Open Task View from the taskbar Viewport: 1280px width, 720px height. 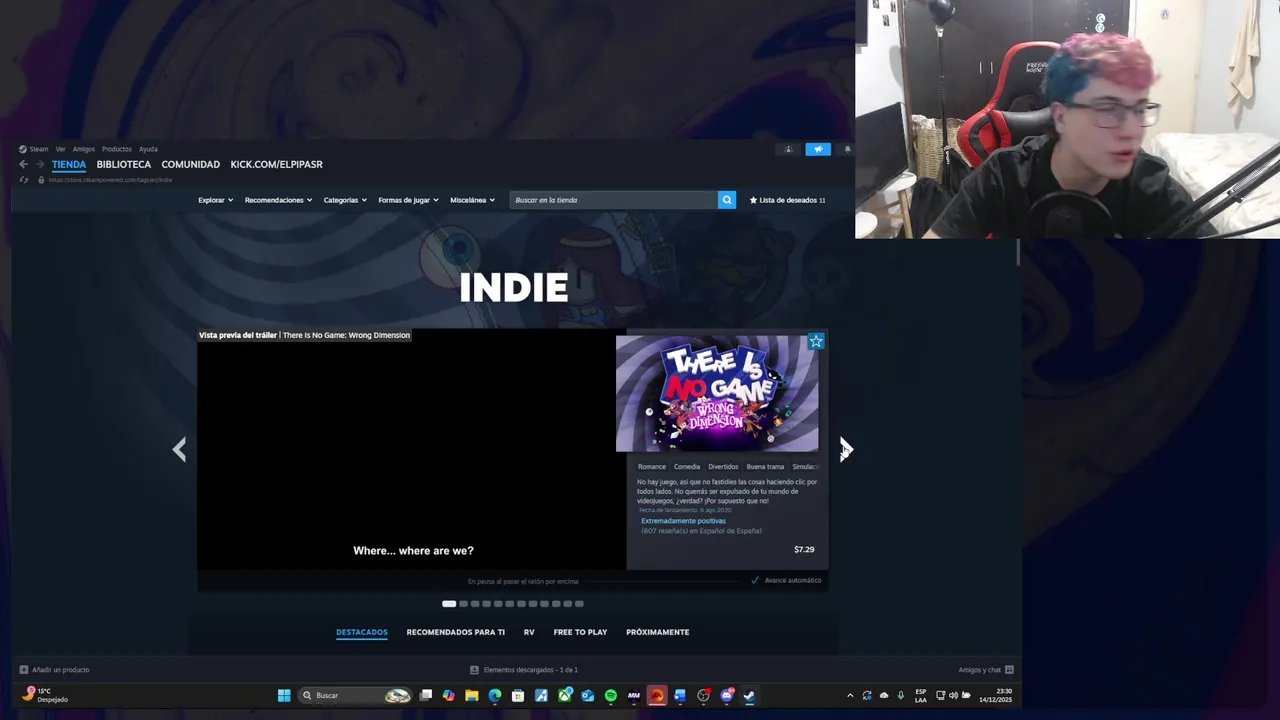click(426, 695)
